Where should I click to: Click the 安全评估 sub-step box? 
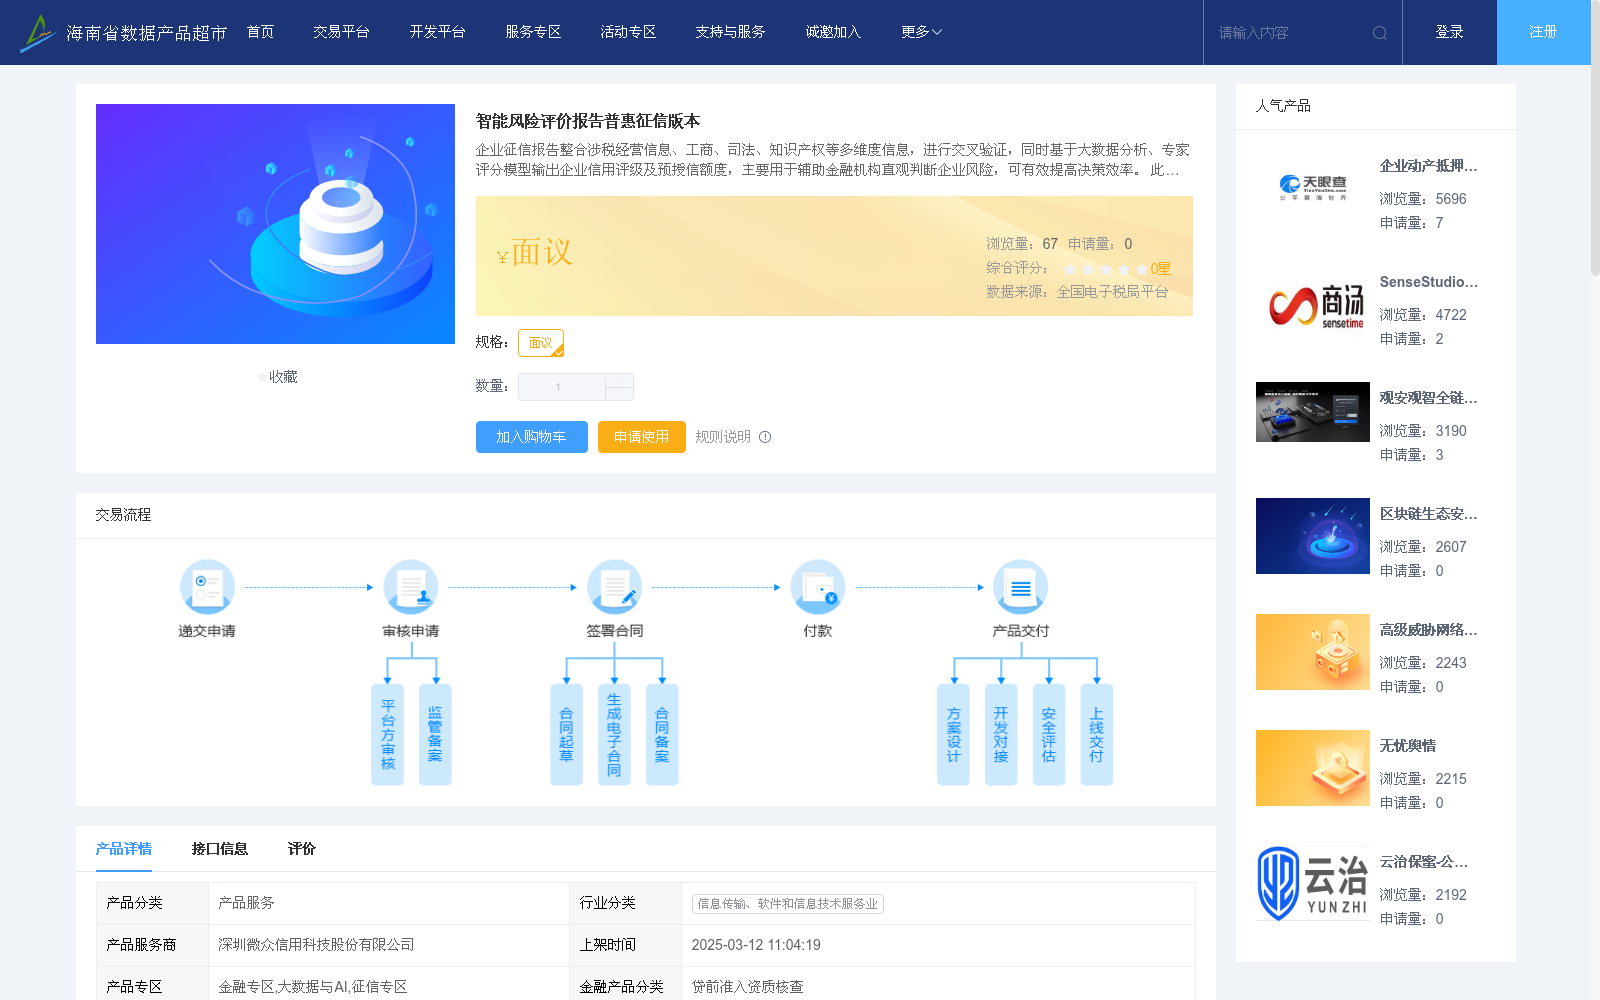tap(1049, 735)
